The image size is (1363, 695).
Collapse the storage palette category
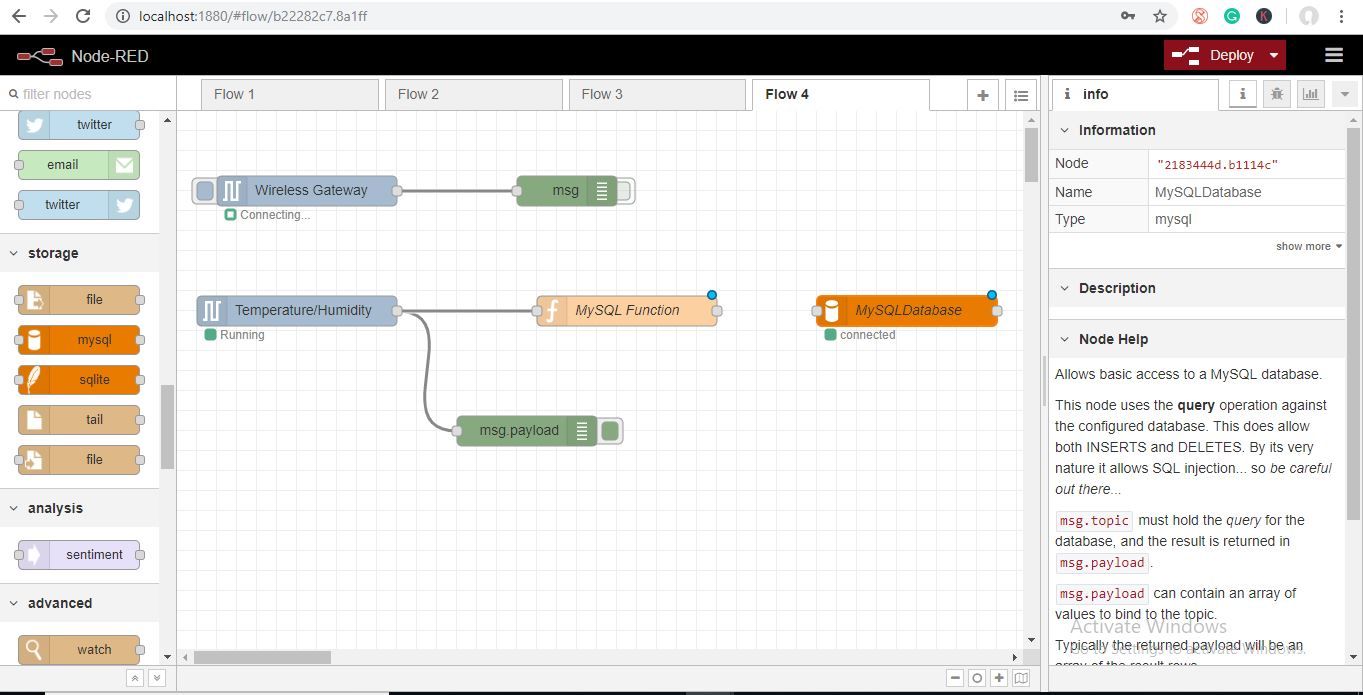[80, 253]
